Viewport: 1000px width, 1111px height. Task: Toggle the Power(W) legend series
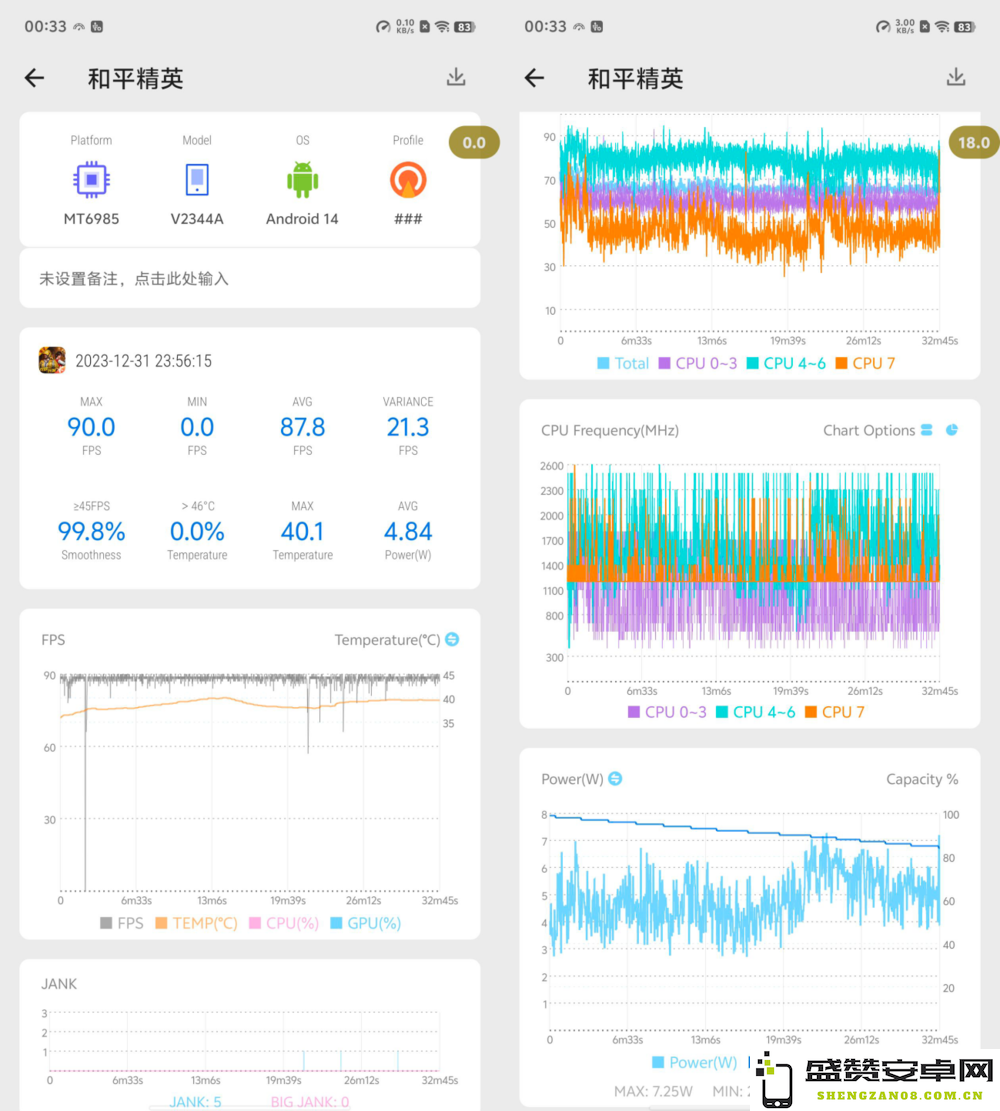coord(695,1062)
